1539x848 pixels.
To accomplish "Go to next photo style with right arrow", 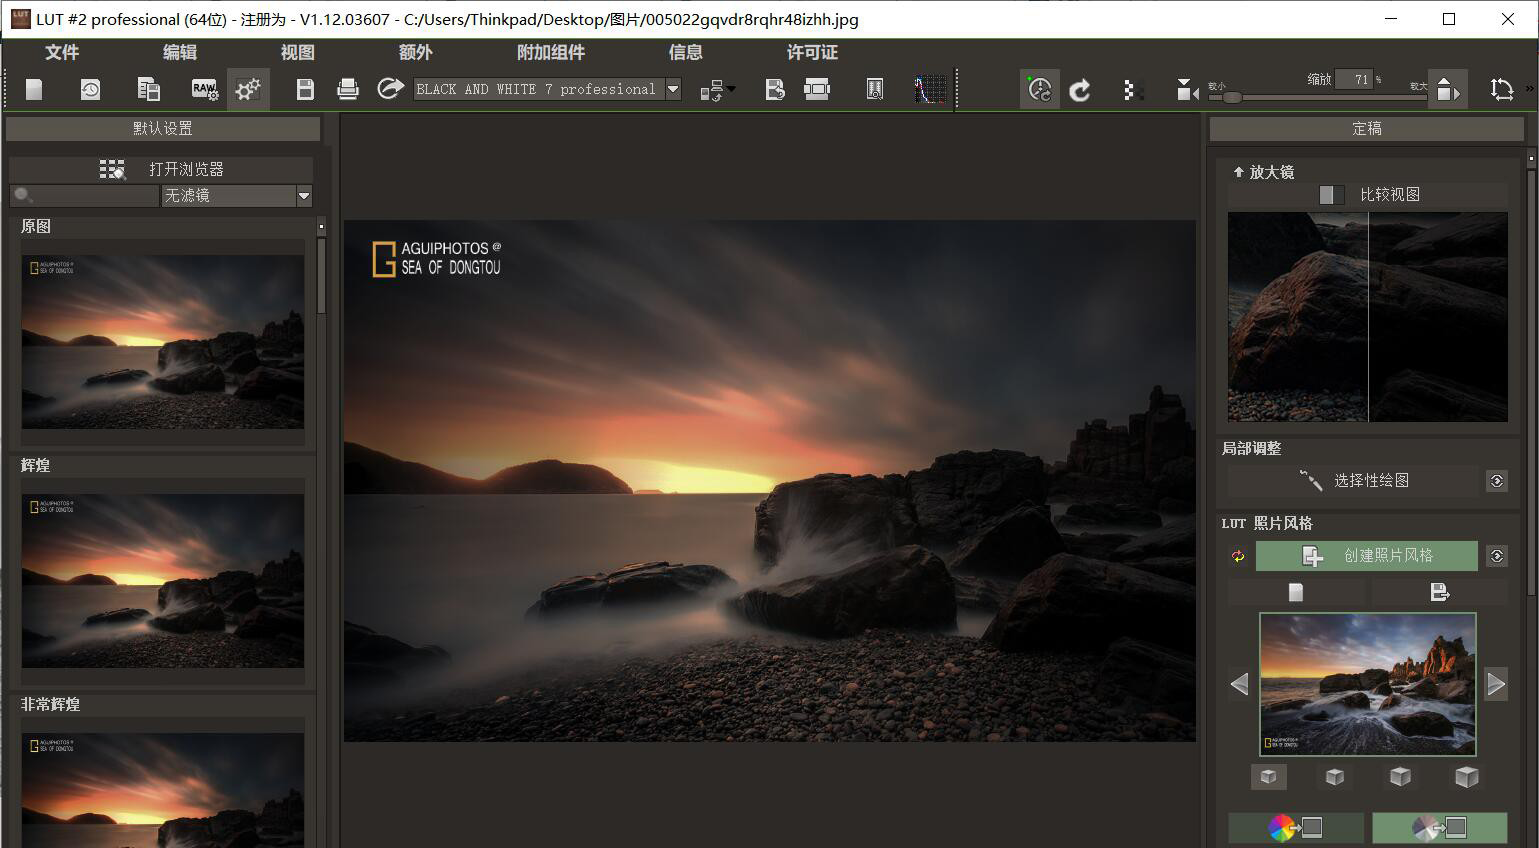I will tap(1496, 684).
